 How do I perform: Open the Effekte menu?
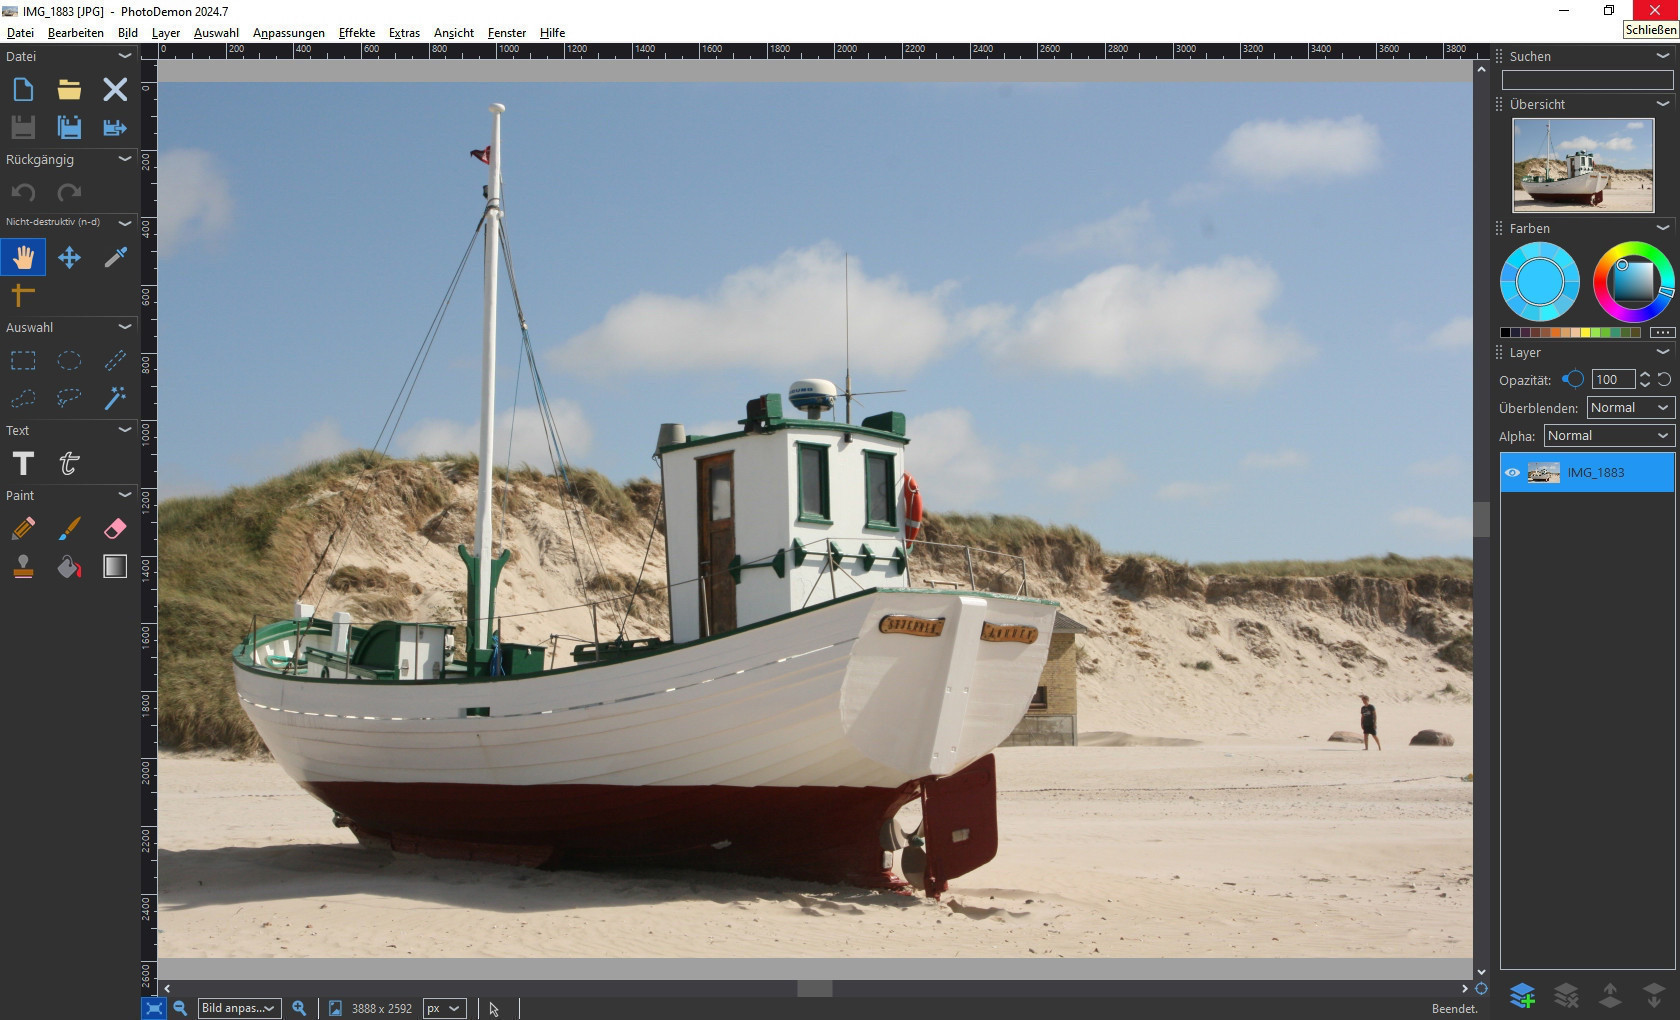(x=356, y=33)
